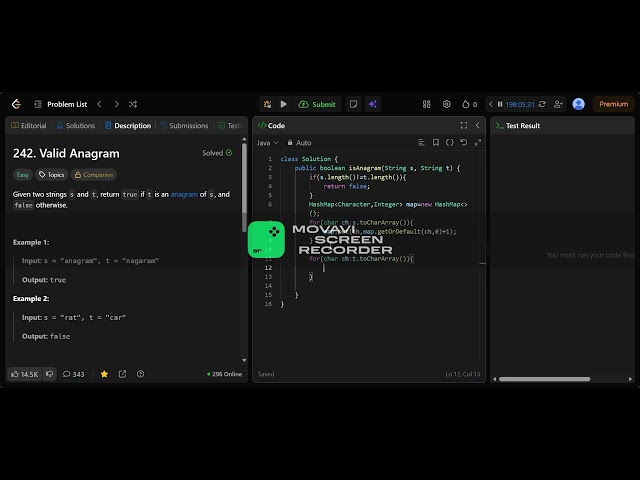Screen dimensions: 640x480
Task: Open settings gear icon
Action: click(x=447, y=104)
